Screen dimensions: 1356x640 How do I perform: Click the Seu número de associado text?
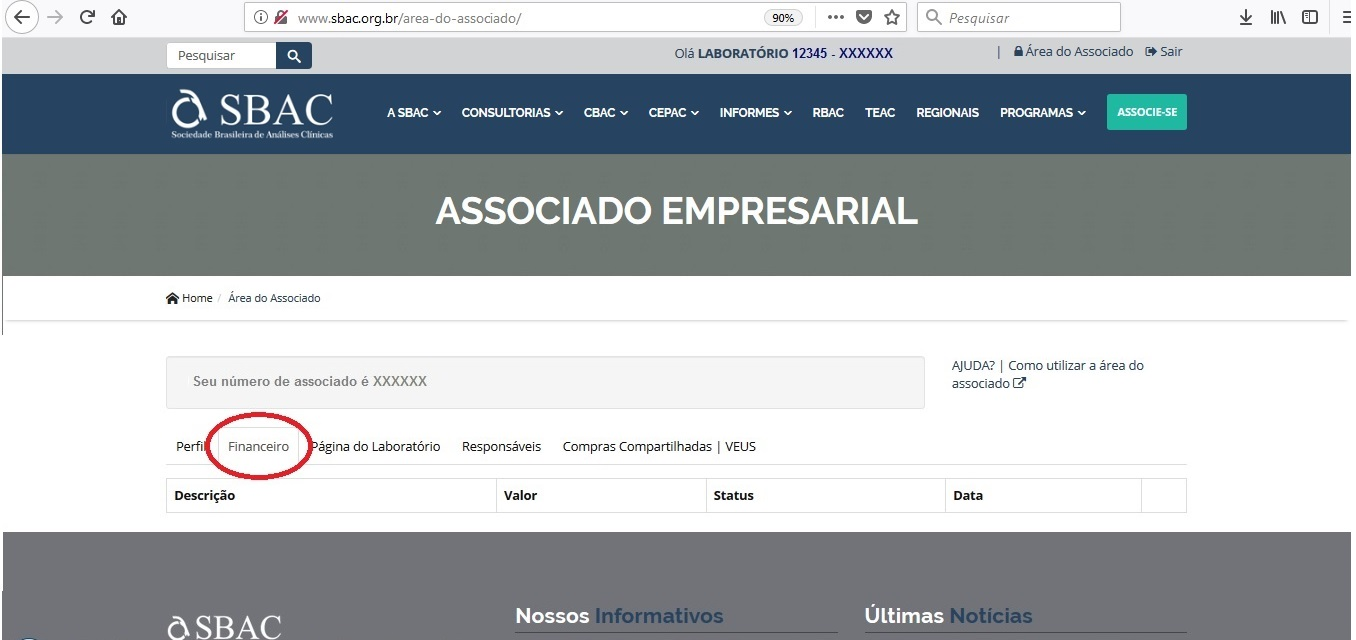pyautogui.click(x=310, y=381)
